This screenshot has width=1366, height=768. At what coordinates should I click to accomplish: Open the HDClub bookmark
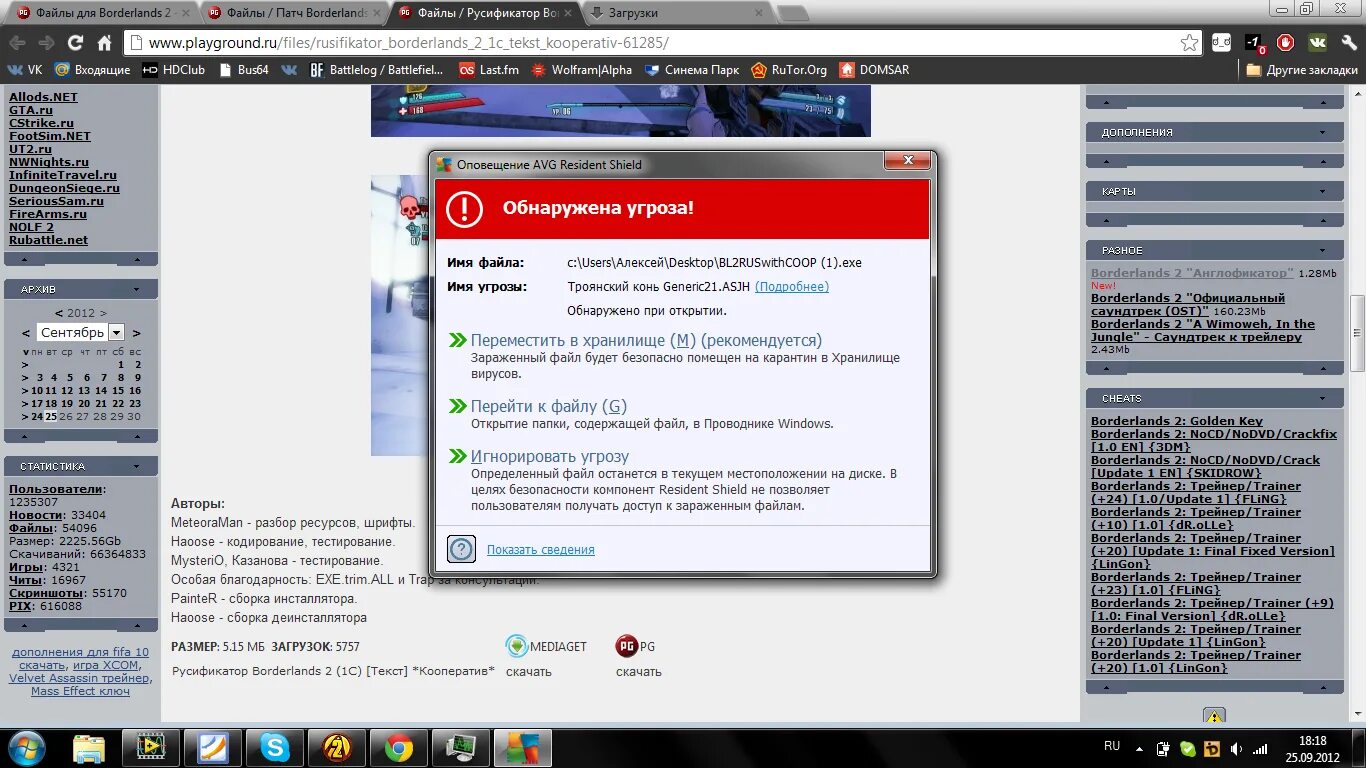click(x=173, y=70)
